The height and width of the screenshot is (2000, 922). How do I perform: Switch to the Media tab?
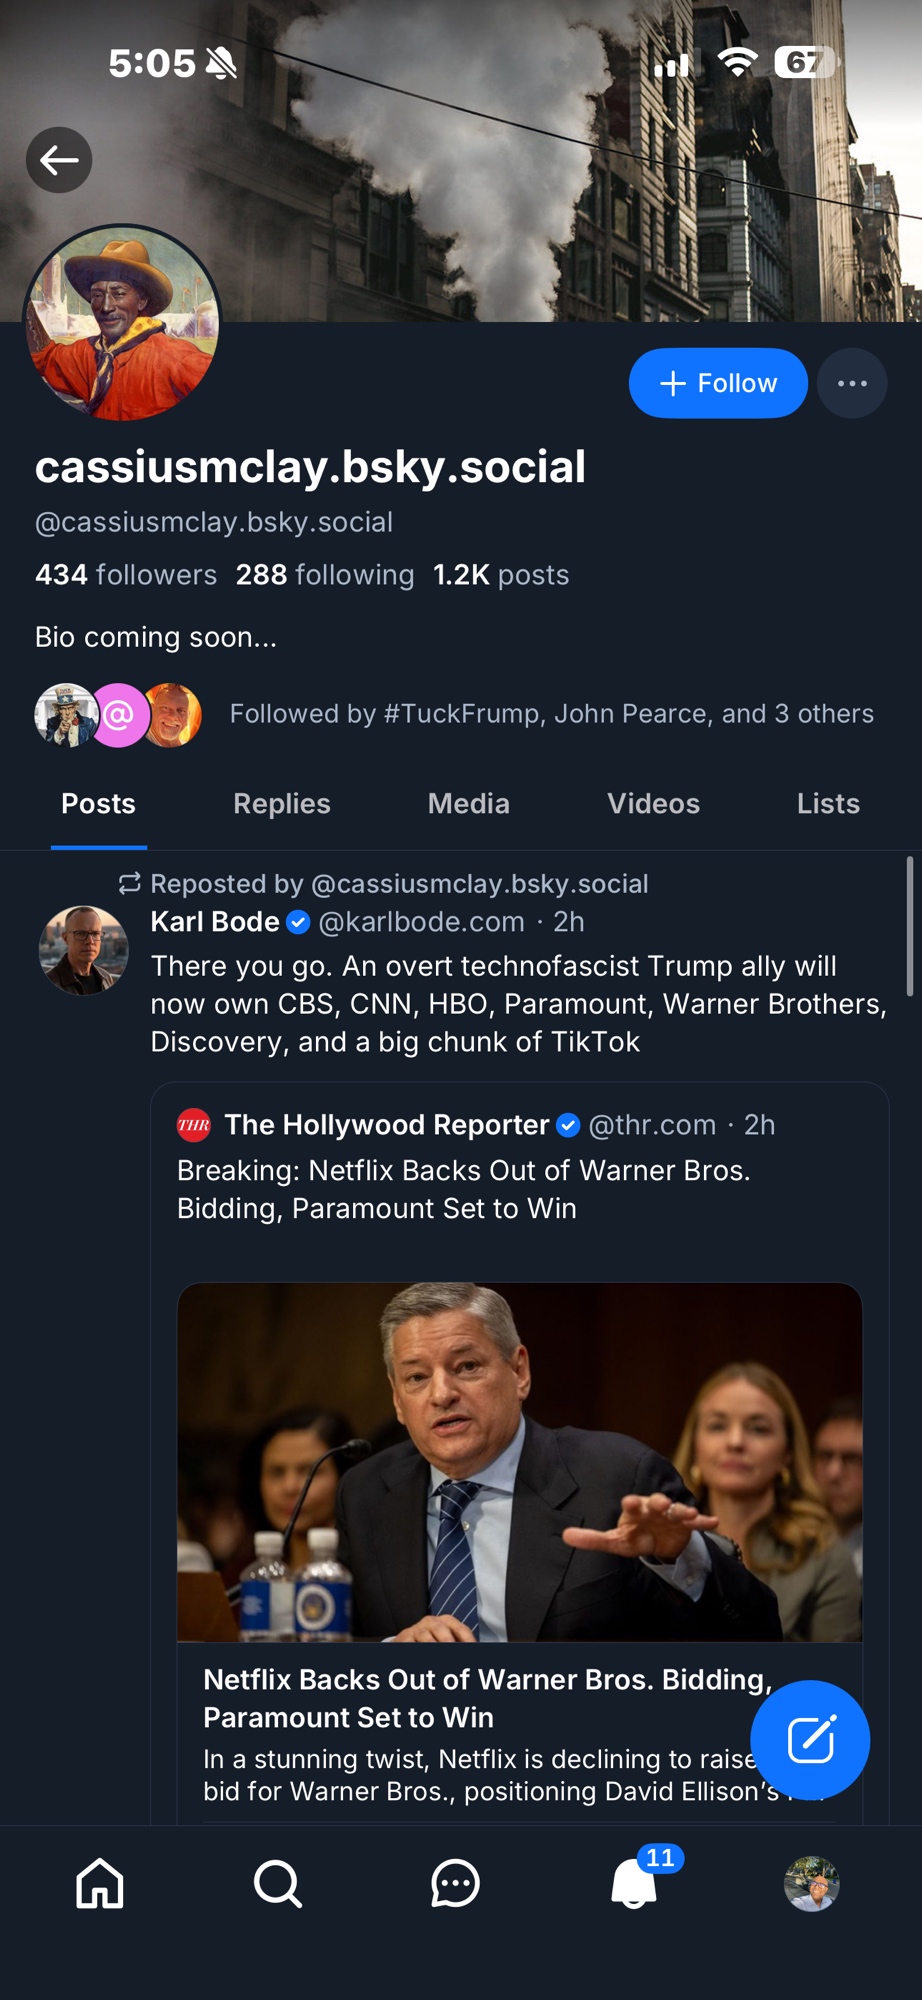[468, 804]
